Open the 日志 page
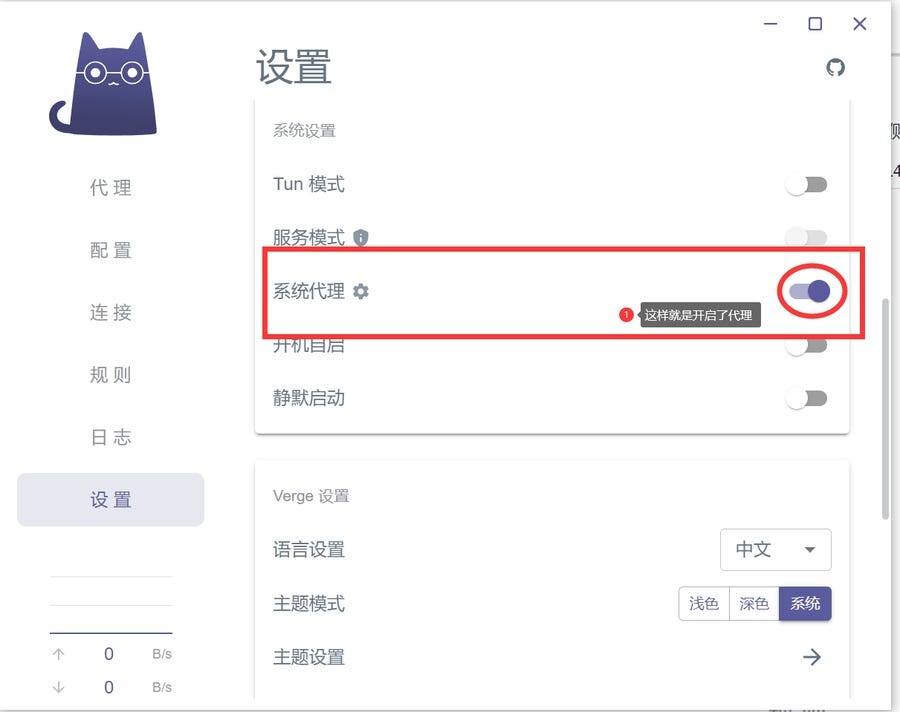The image size is (900, 712). pos(111,437)
